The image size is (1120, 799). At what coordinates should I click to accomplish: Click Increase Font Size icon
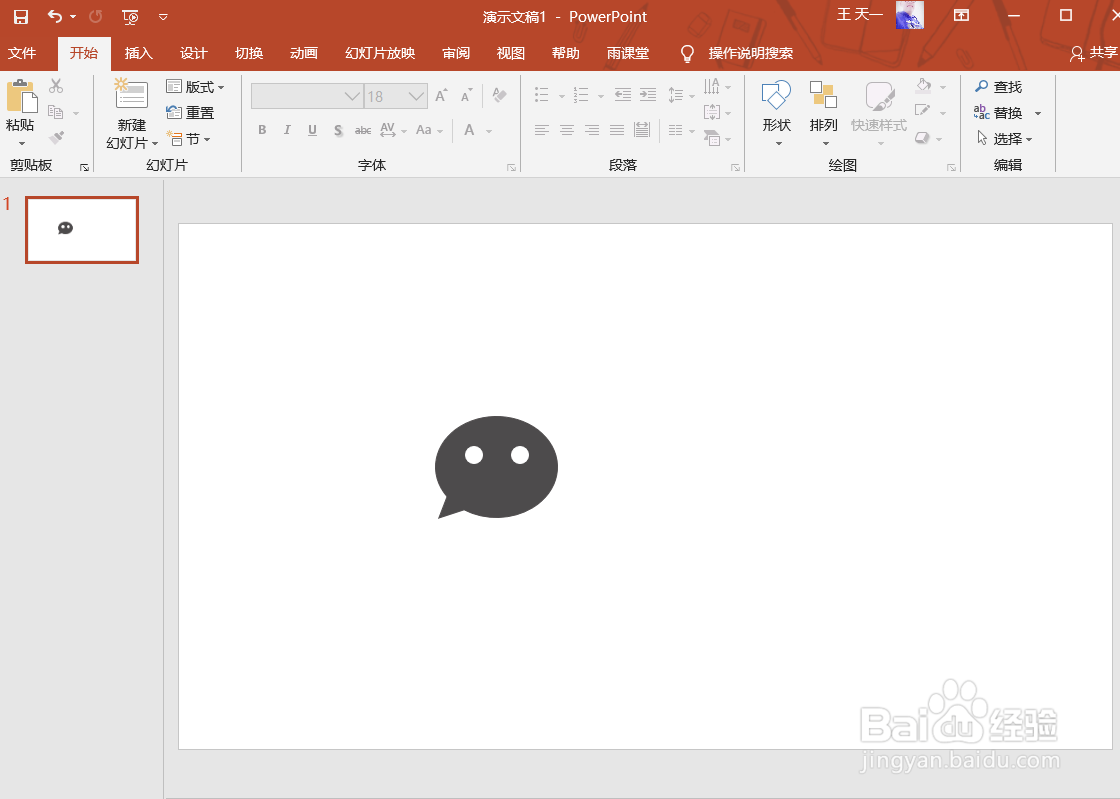point(442,95)
